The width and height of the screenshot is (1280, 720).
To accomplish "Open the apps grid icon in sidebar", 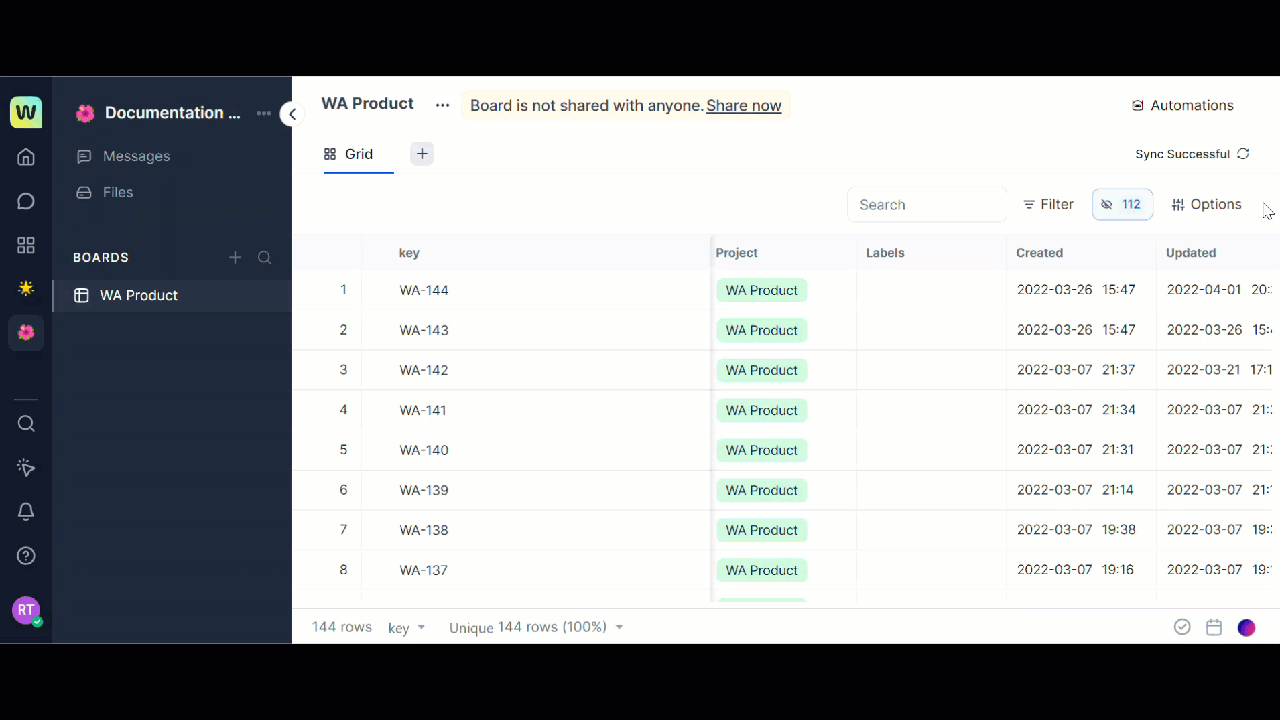I will tap(26, 245).
